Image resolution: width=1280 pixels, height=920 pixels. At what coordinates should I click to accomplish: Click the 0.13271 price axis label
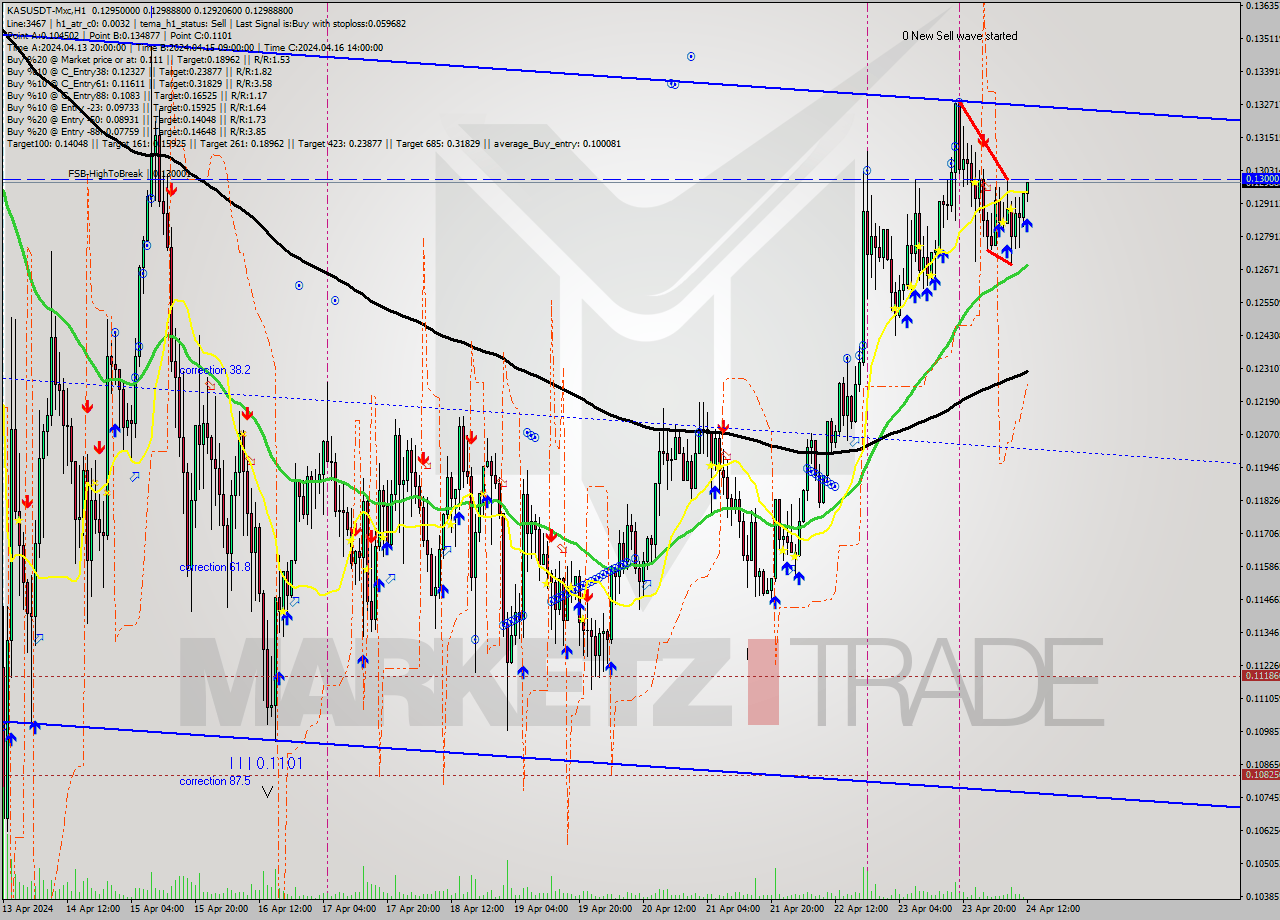(x=1261, y=104)
